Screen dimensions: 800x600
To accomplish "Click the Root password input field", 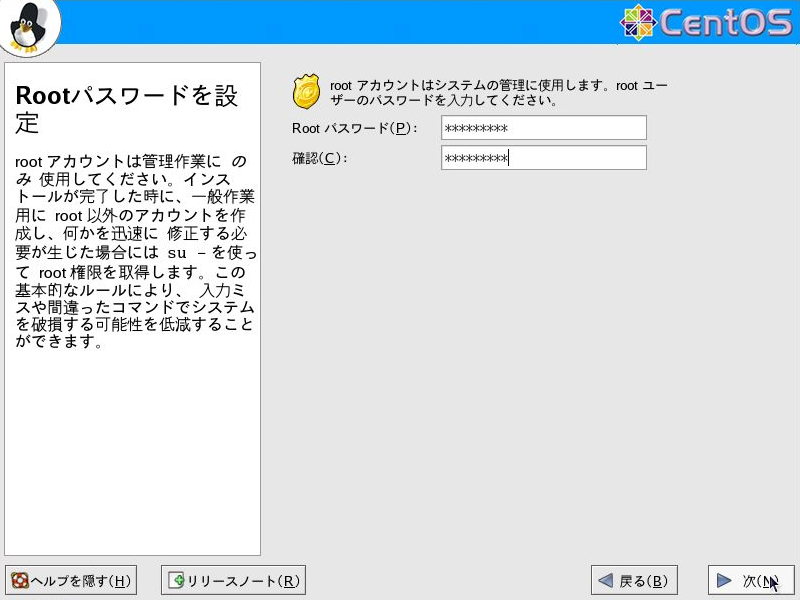I will [x=544, y=128].
